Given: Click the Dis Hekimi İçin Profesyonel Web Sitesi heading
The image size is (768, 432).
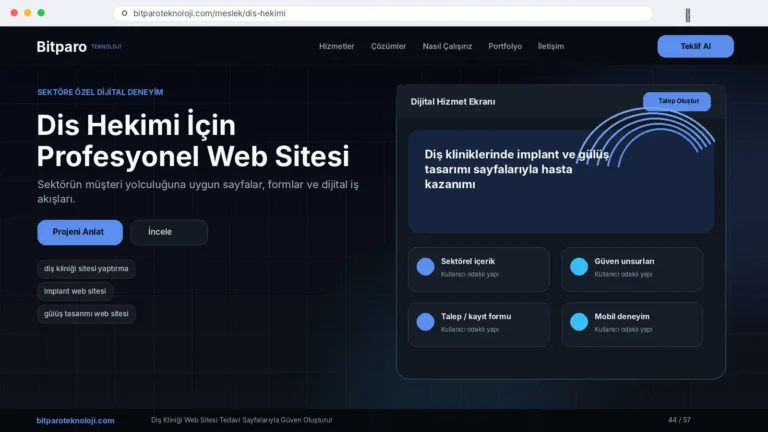Looking at the screenshot, I should 193,141.
